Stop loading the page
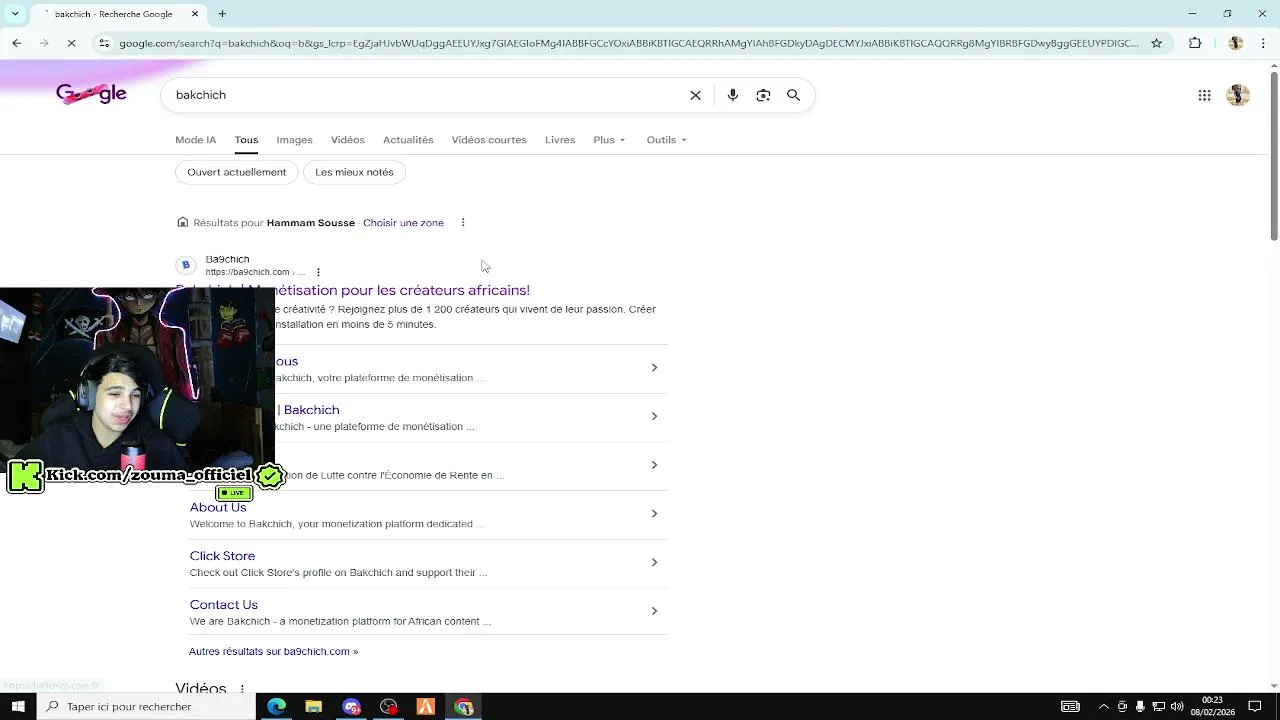Screen dimensions: 1280x720 (x=71, y=43)
